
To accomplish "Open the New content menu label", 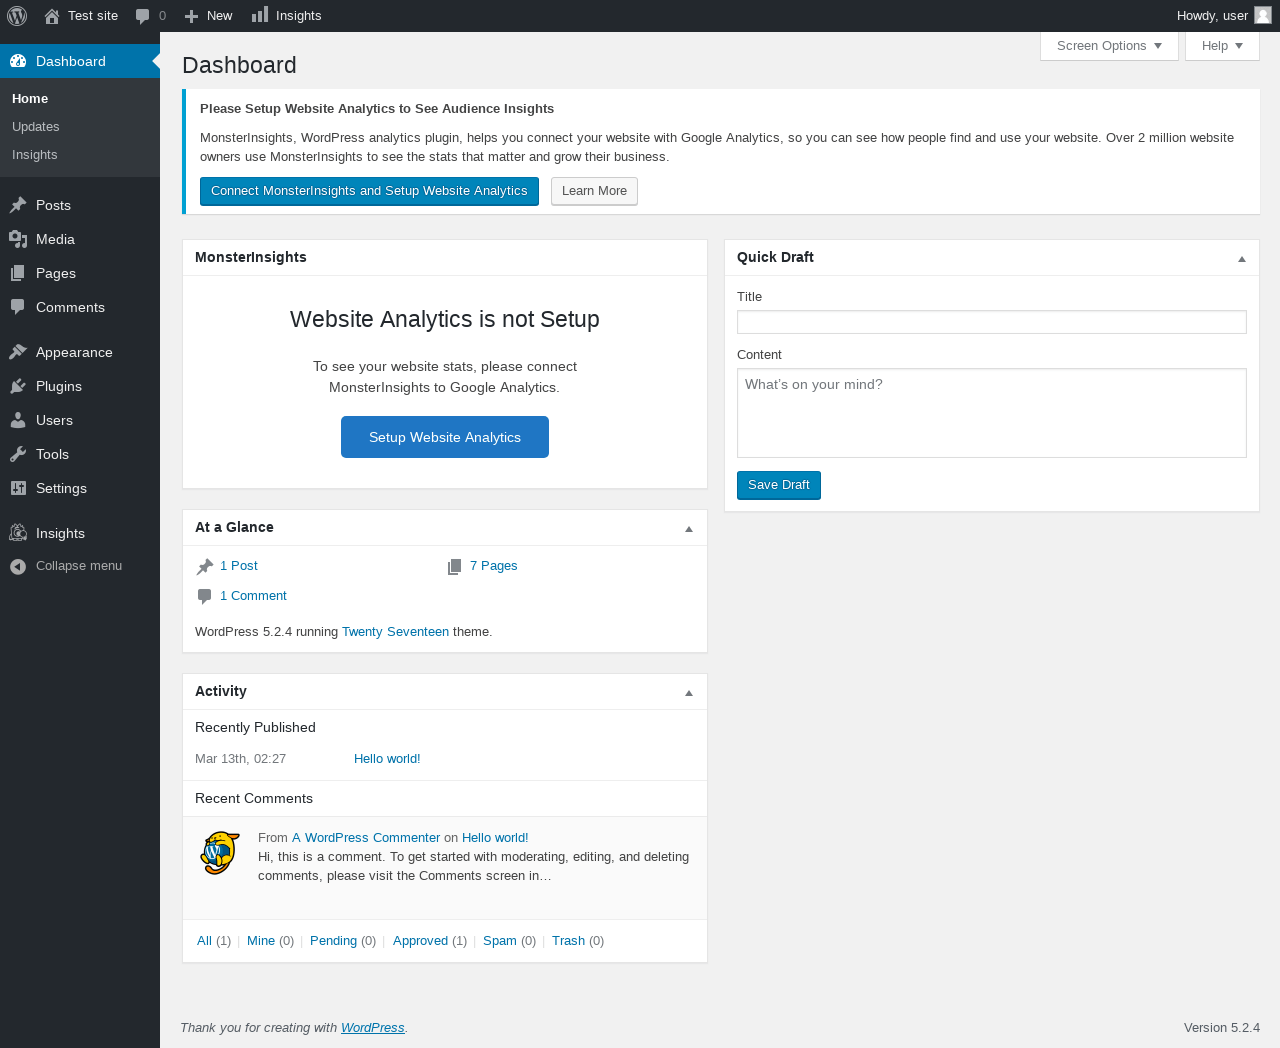I will [x=219, y=16].
